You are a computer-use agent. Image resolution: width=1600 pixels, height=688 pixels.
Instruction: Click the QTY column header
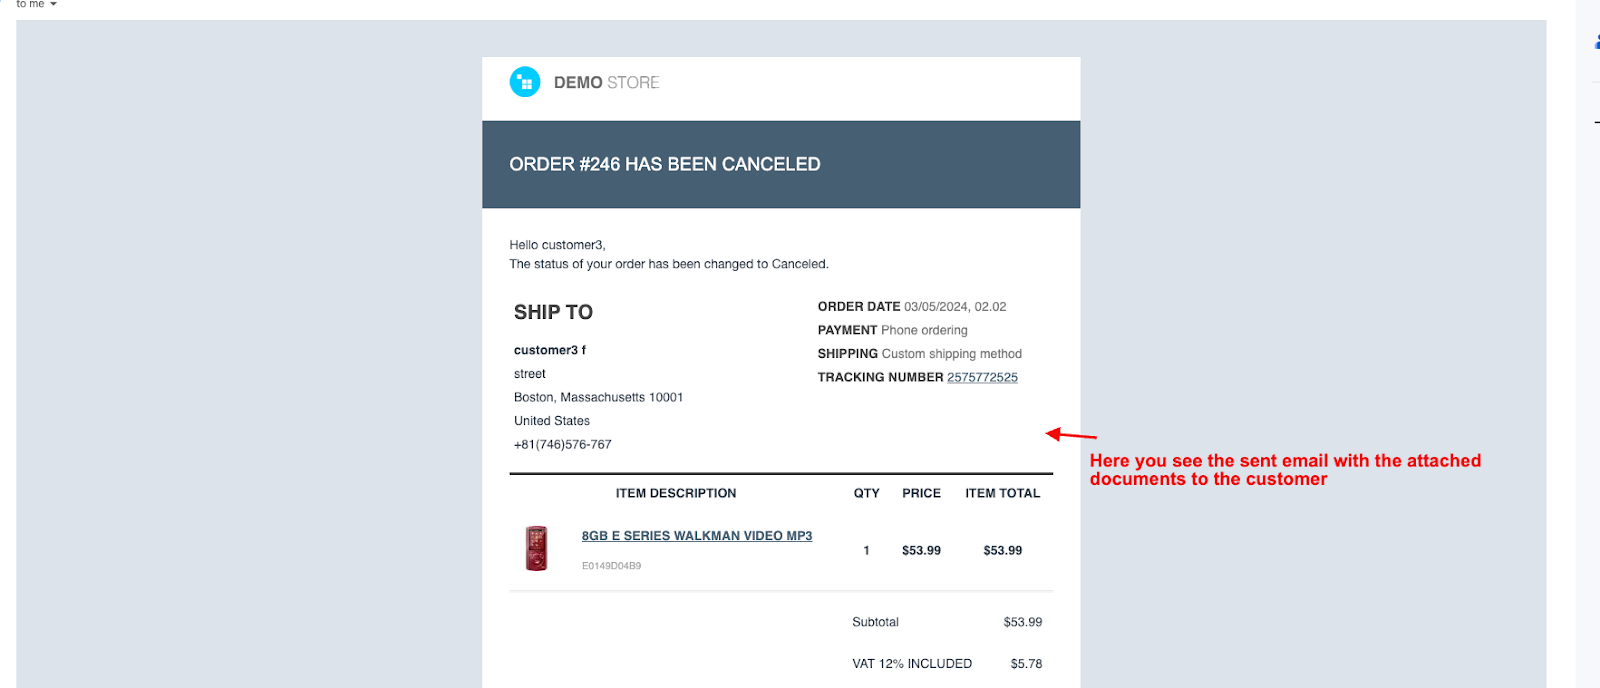[866, 494]
